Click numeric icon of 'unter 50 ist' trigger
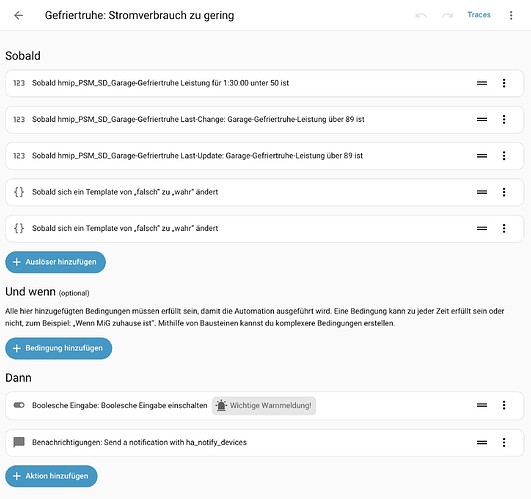The height and width of the screenshot is (499, 531). pyautogui.click(x=19, y=83)
